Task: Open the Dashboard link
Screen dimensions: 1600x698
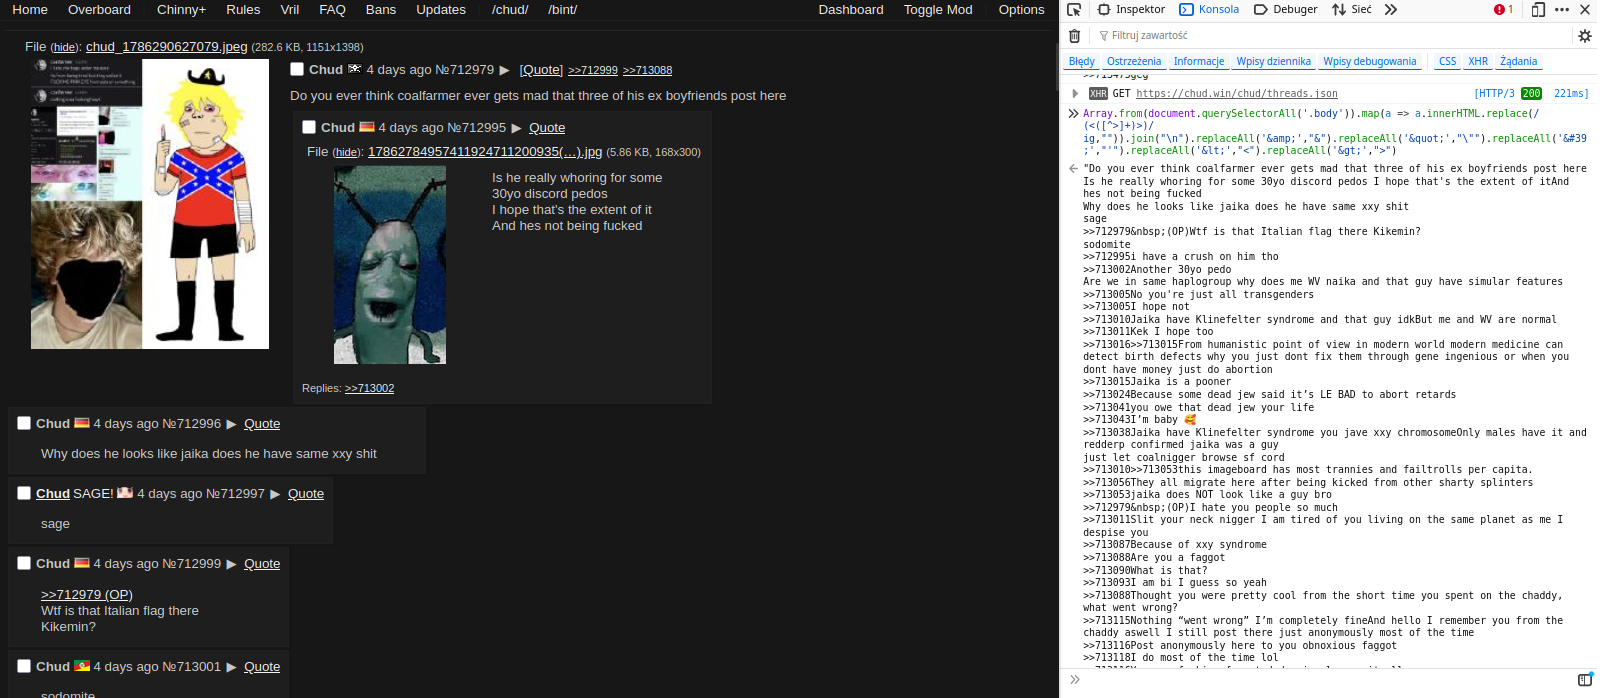Action: [851, 9]
